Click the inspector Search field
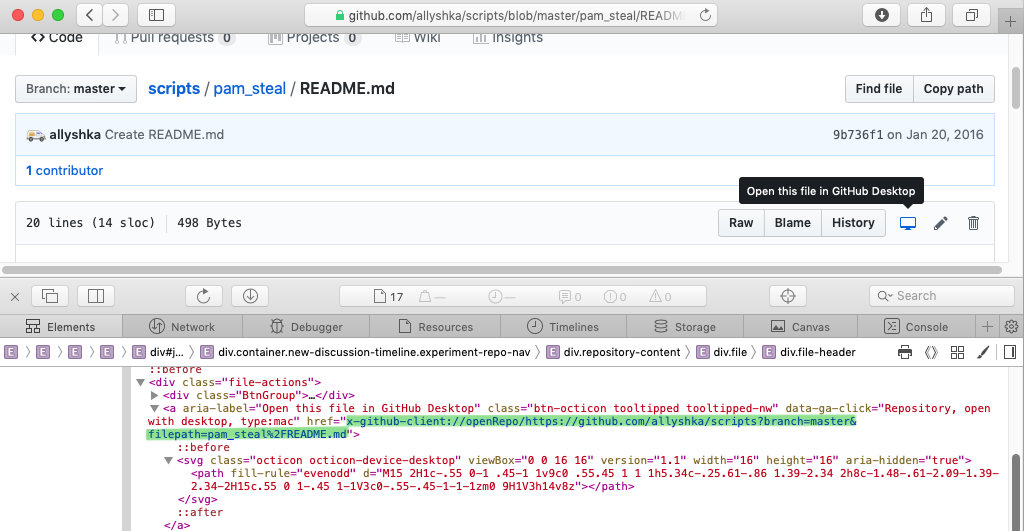The width and height of the screenshot is (1024, 531). tap(942, 296)
